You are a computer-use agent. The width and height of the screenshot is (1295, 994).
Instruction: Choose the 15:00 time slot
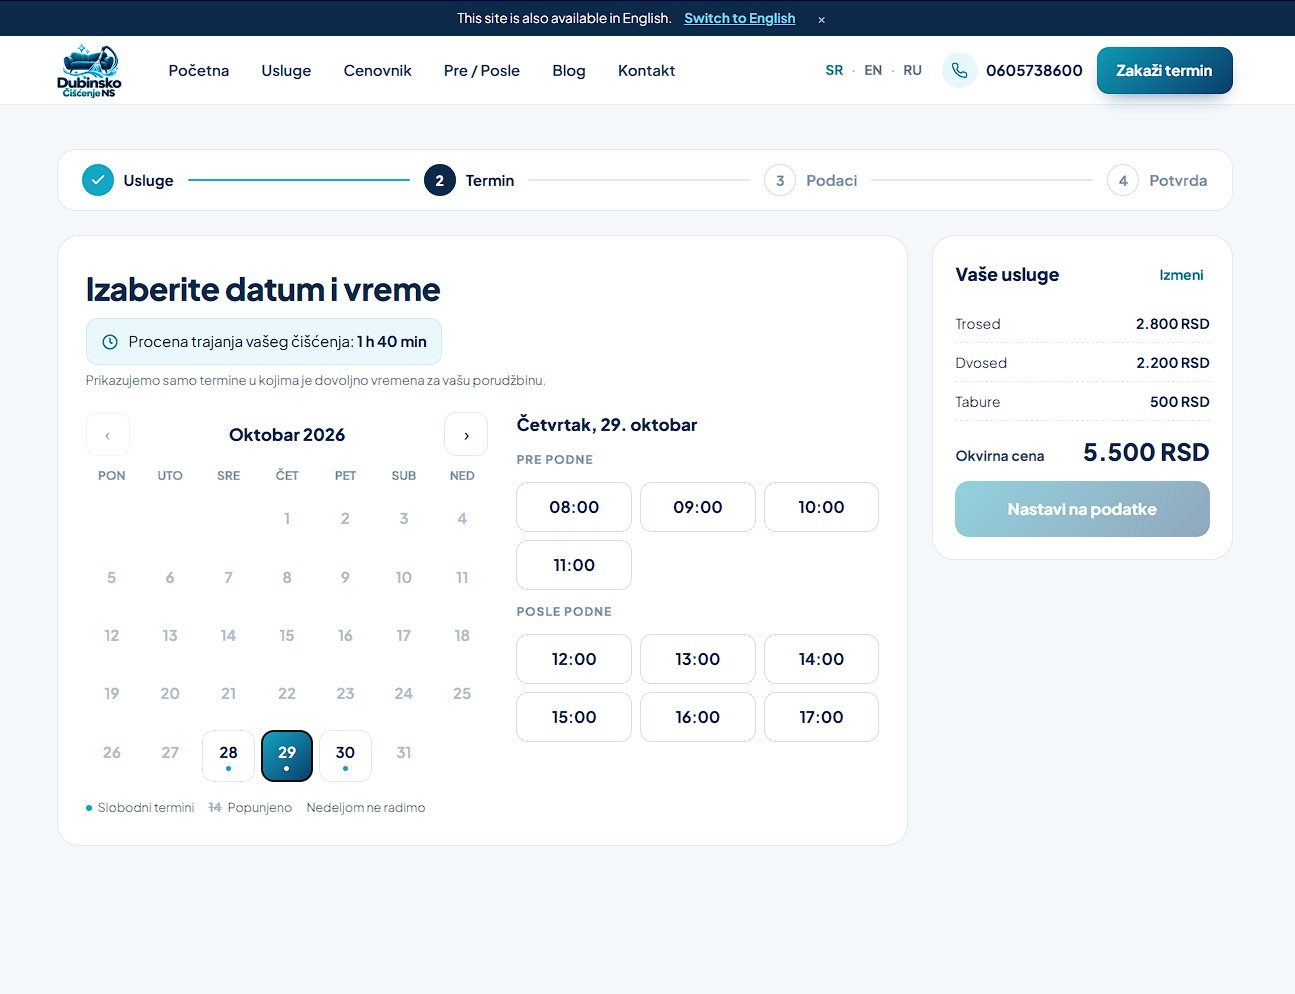coord(574,717)
